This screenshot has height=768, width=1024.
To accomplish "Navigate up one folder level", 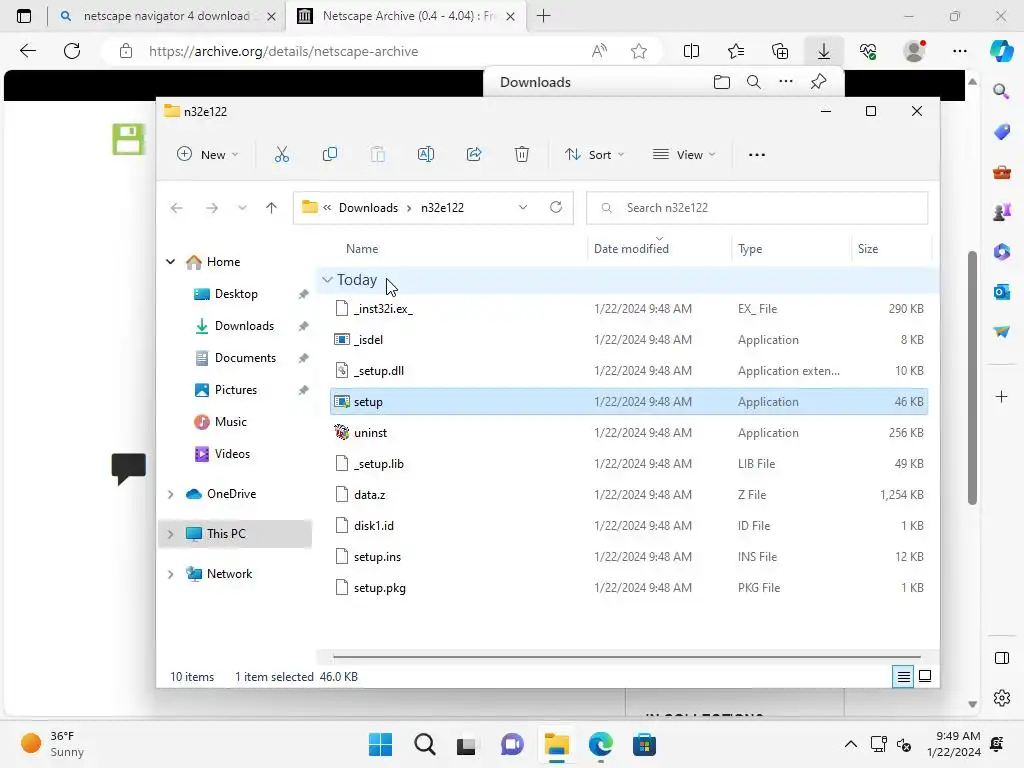I will tap(272, 208).
